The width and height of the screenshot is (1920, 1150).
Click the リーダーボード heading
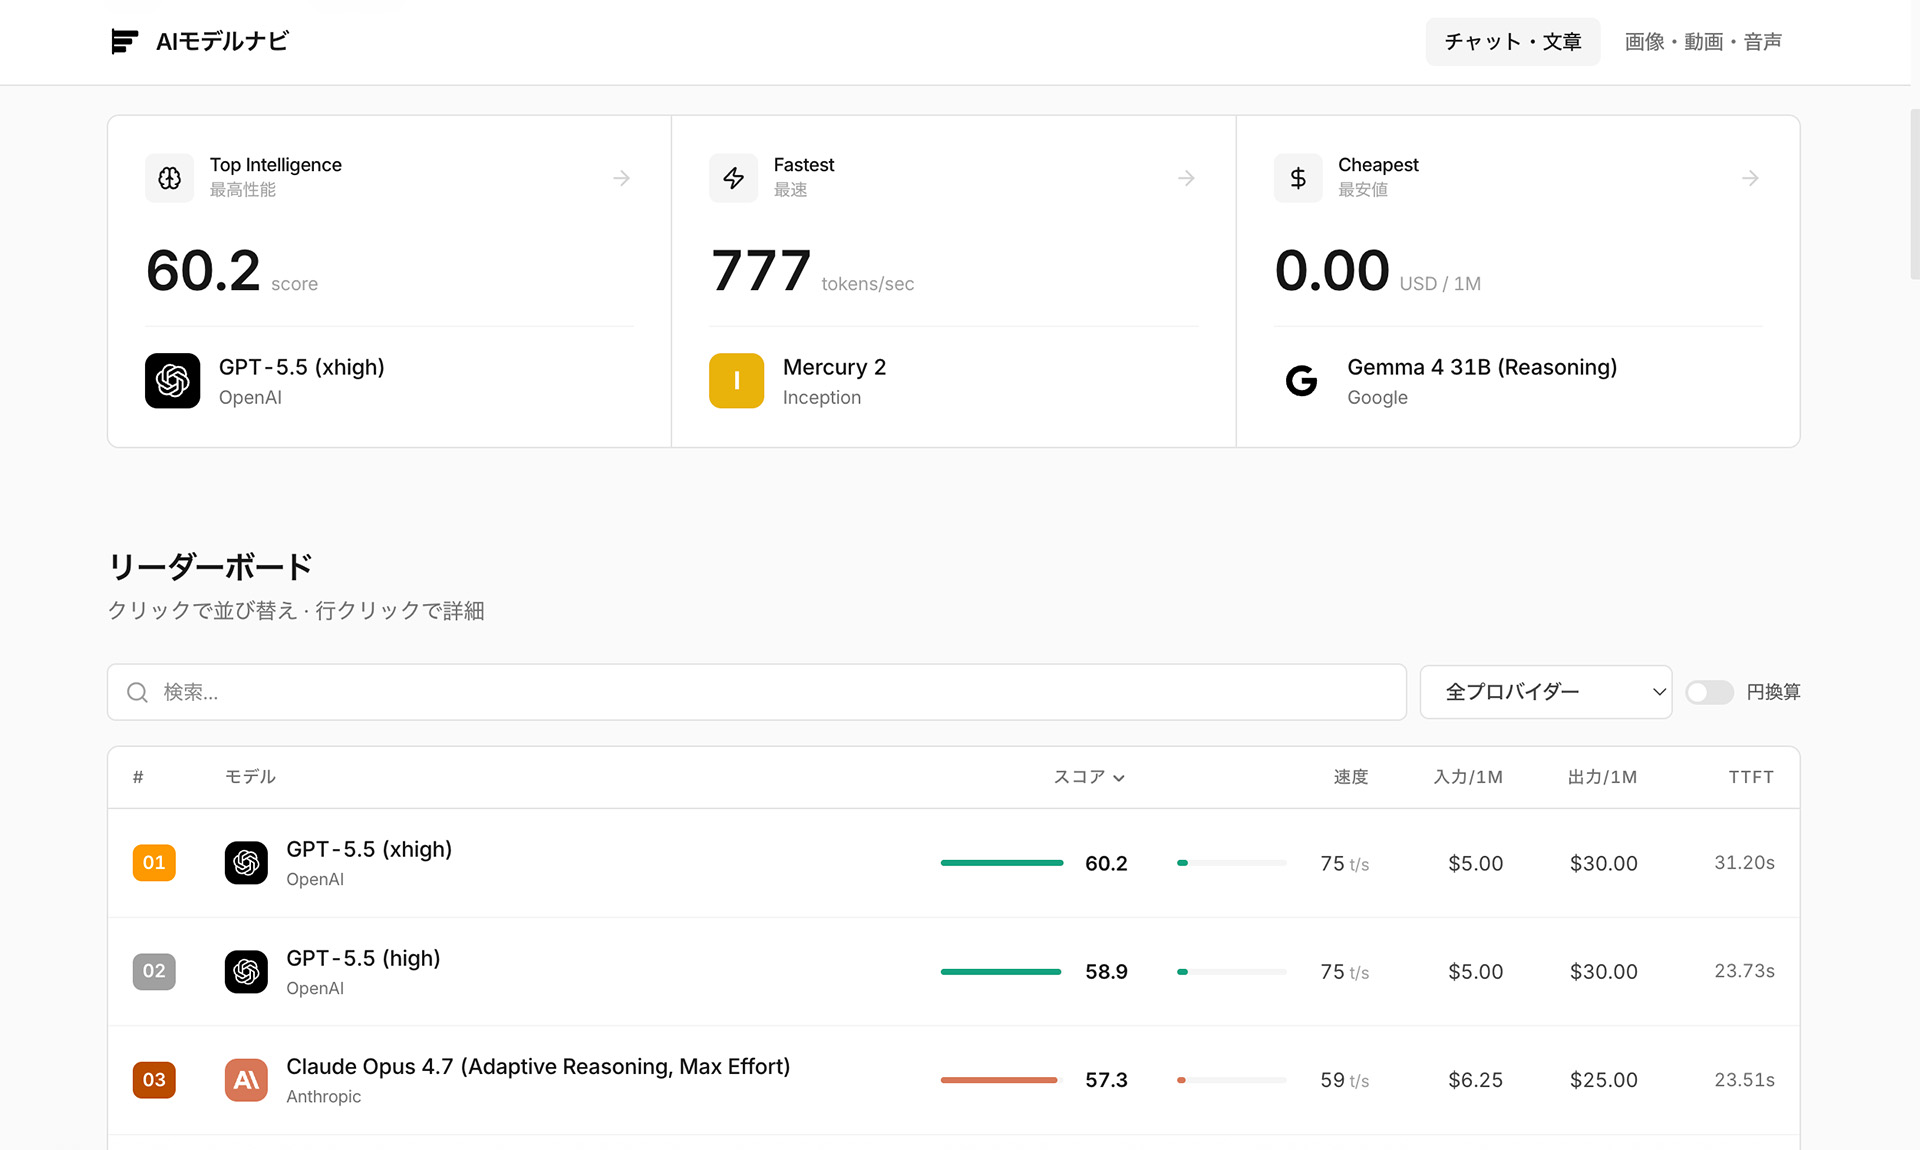[x=210, y=567]
